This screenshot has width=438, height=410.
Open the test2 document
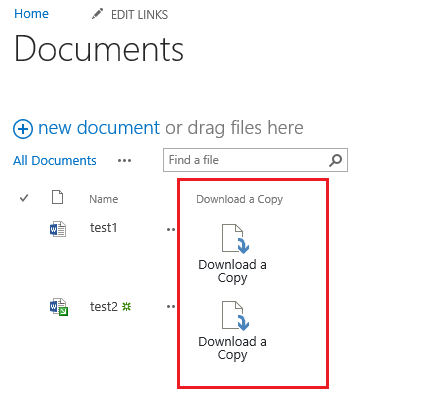tap(104, 306)
